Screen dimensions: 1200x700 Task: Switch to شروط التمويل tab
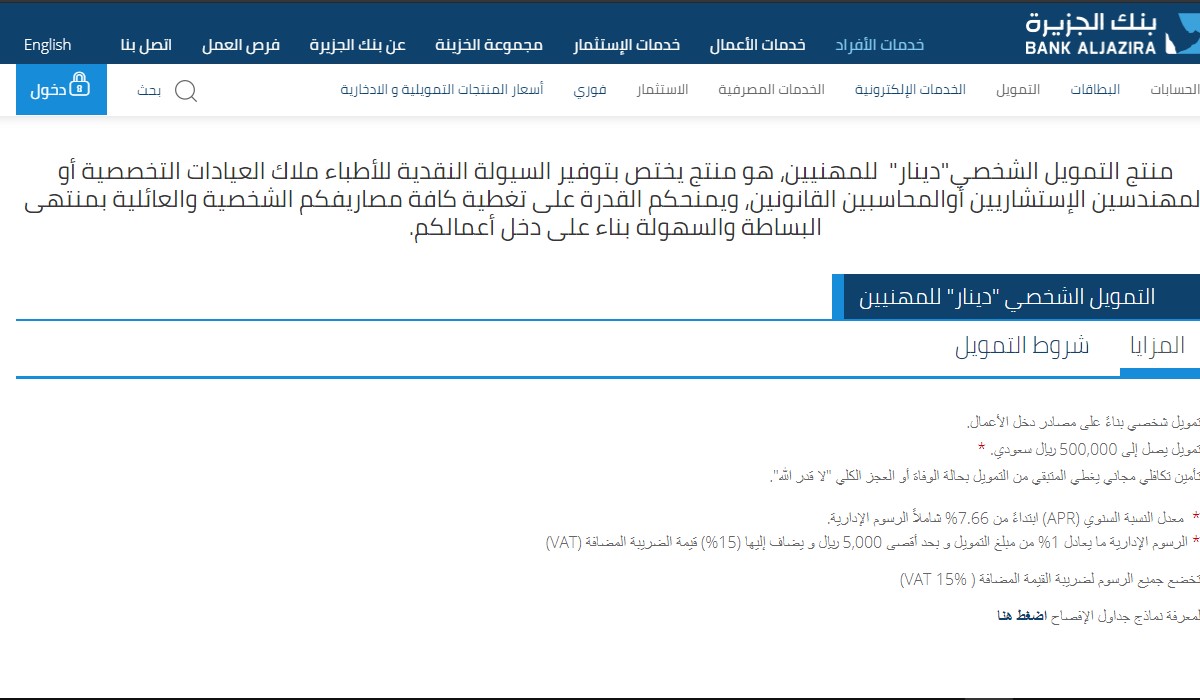(1022, 346)
